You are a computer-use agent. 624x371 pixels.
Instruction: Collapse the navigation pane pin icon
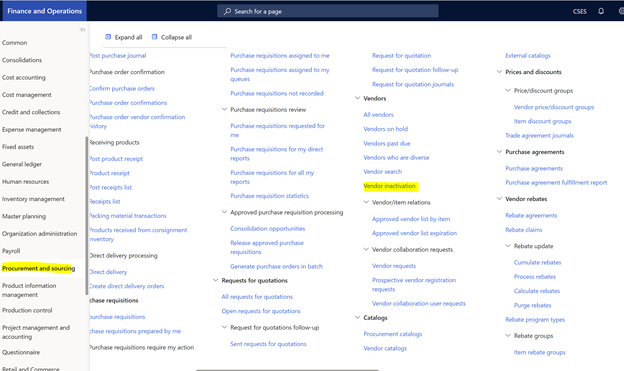(x=82, y=29)
